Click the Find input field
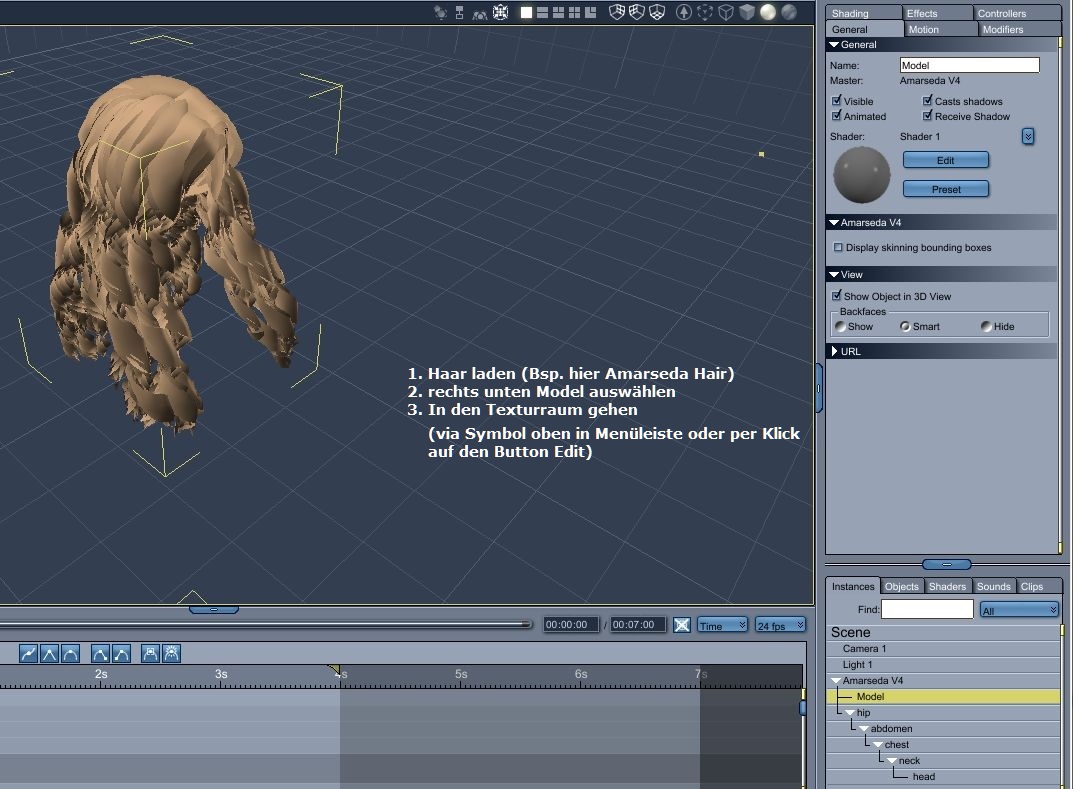1073x789 pixels. 927,609
